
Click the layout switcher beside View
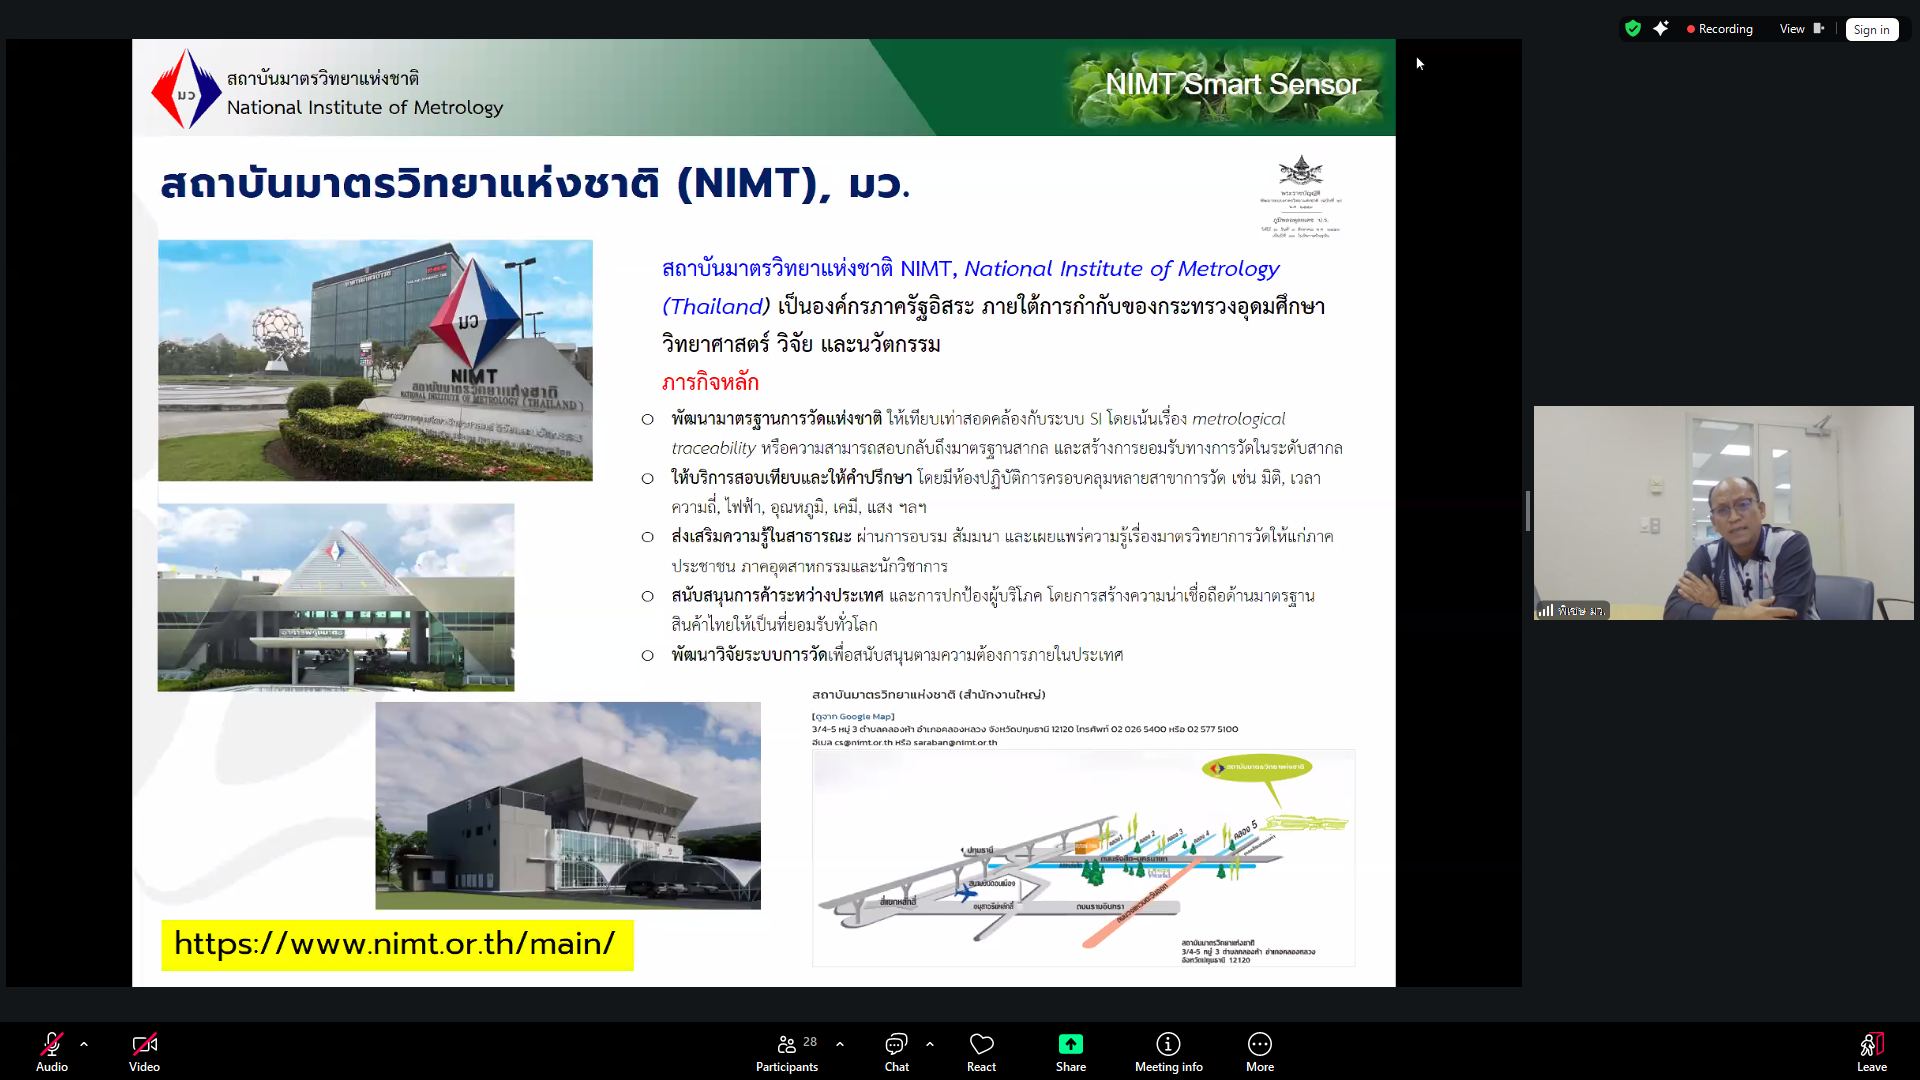pos(1817,29)
